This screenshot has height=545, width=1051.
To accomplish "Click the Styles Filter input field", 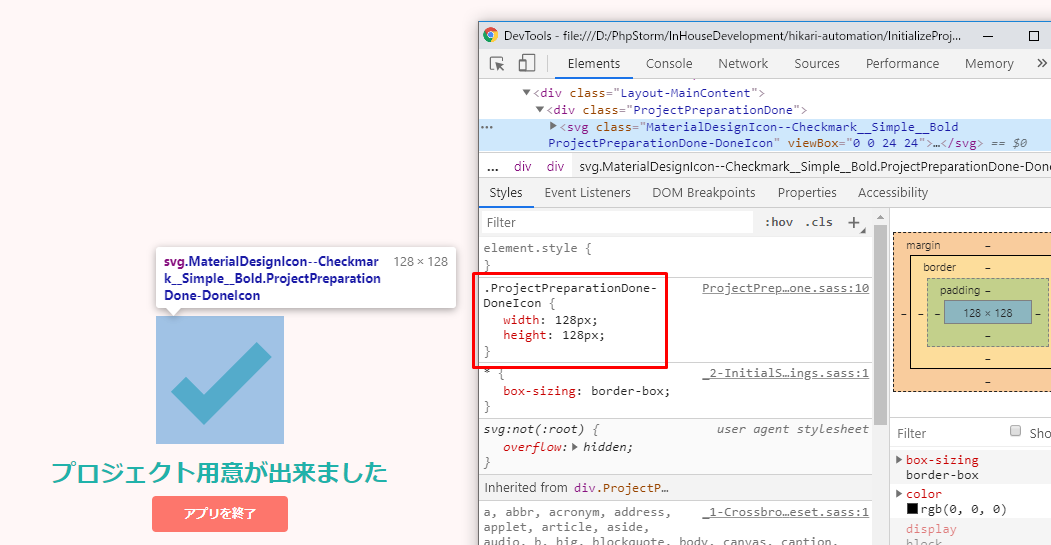I will 617,223.
